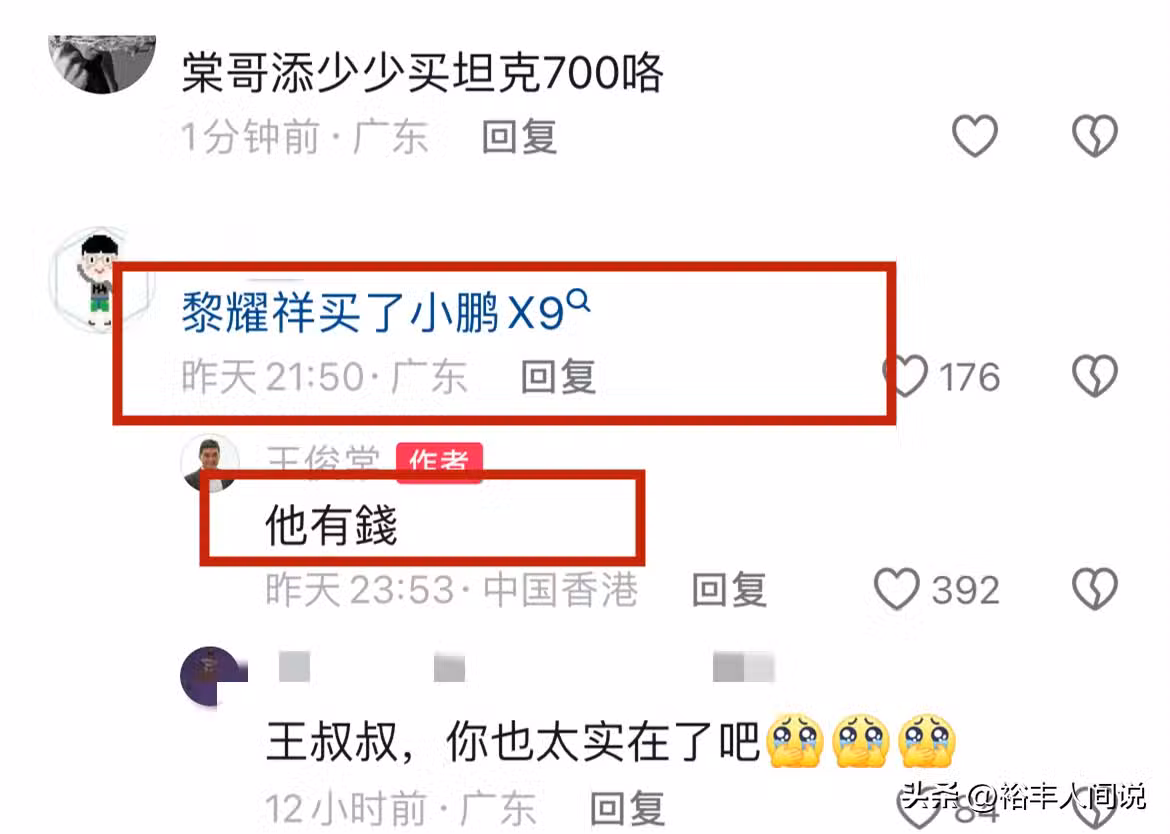This screenshot has width=1170, height=834.
Task: Like the 棠哥添少少买坦克700 comment
Action: (x=975, y=136)
